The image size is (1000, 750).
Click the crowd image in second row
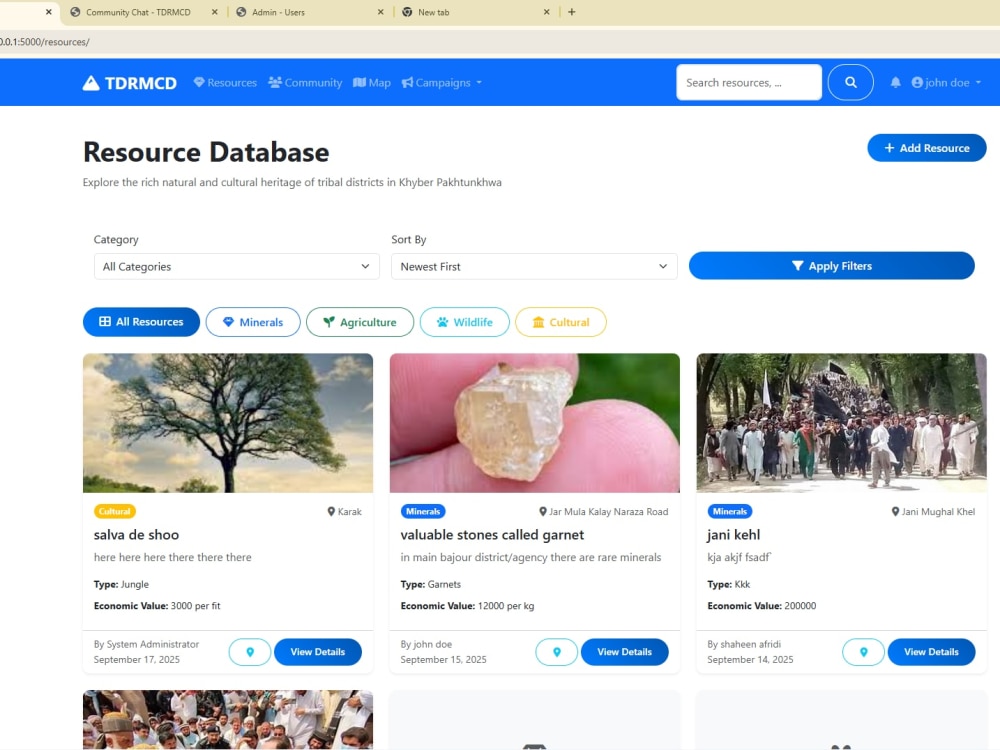pos(228,719)
